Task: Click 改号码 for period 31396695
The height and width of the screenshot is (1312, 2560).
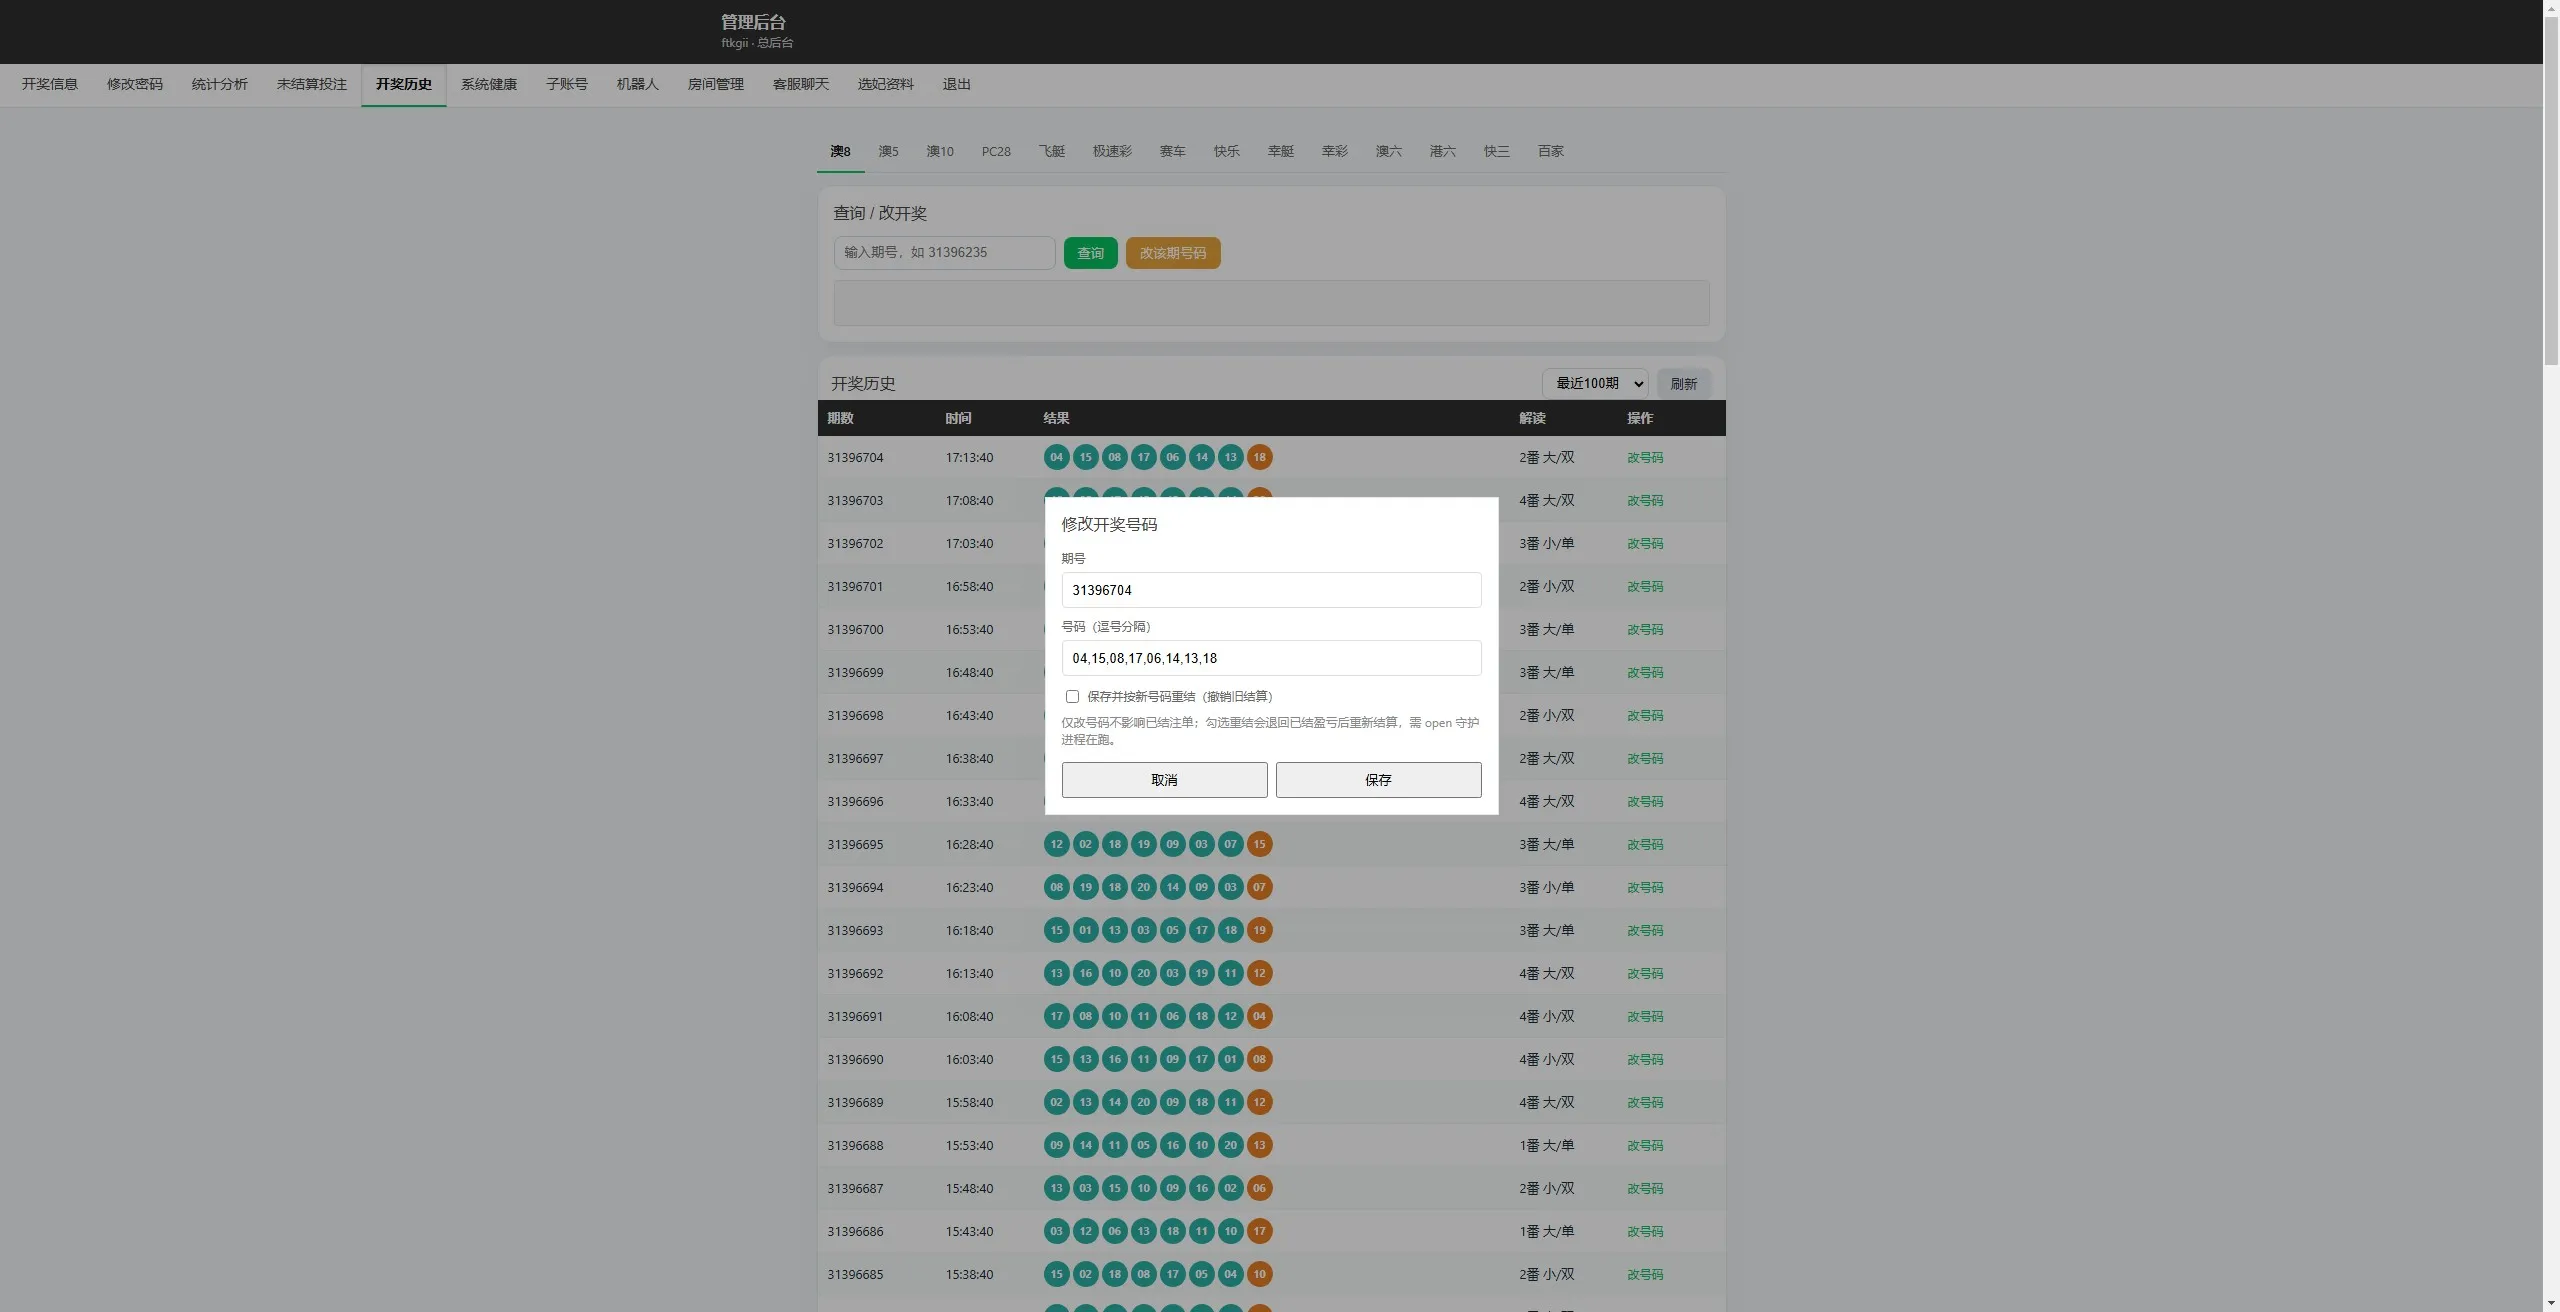Action: click(1645, 845)
